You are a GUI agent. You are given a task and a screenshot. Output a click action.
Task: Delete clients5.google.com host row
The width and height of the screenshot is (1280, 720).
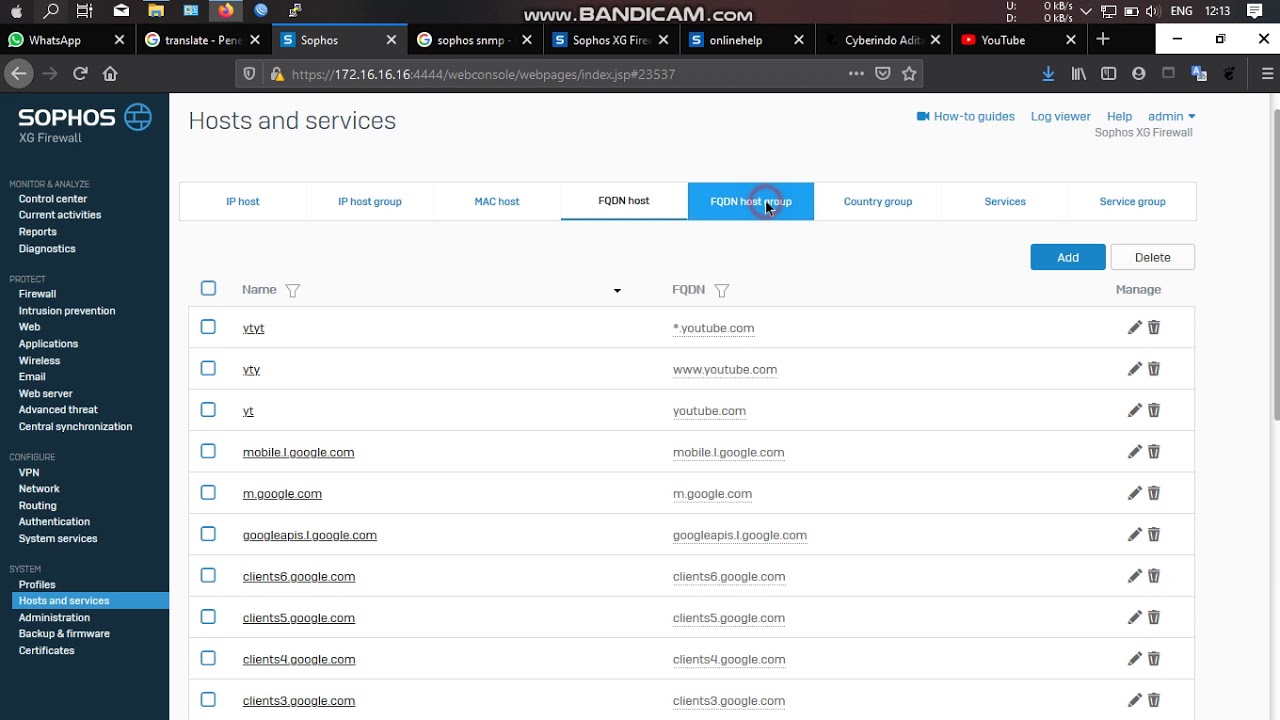(1154, 618)
